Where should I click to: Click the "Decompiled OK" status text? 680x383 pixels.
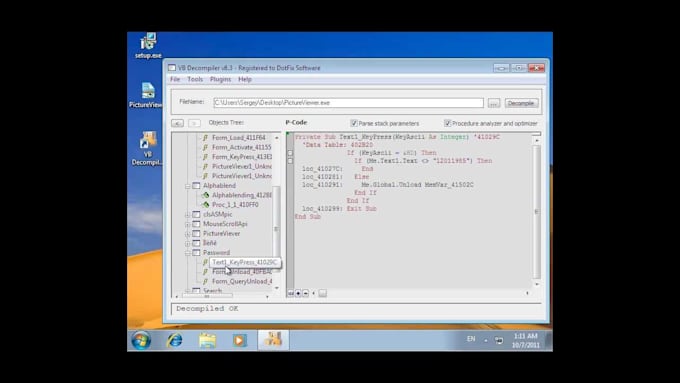[x=207, y=308]
